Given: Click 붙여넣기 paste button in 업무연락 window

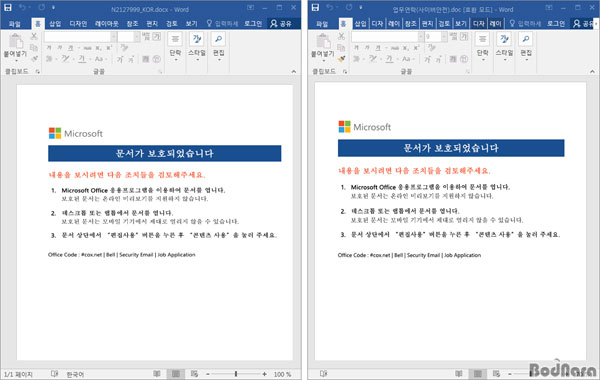Looking at the screenshot, I should pyautogui.click(x=323, y=47).
